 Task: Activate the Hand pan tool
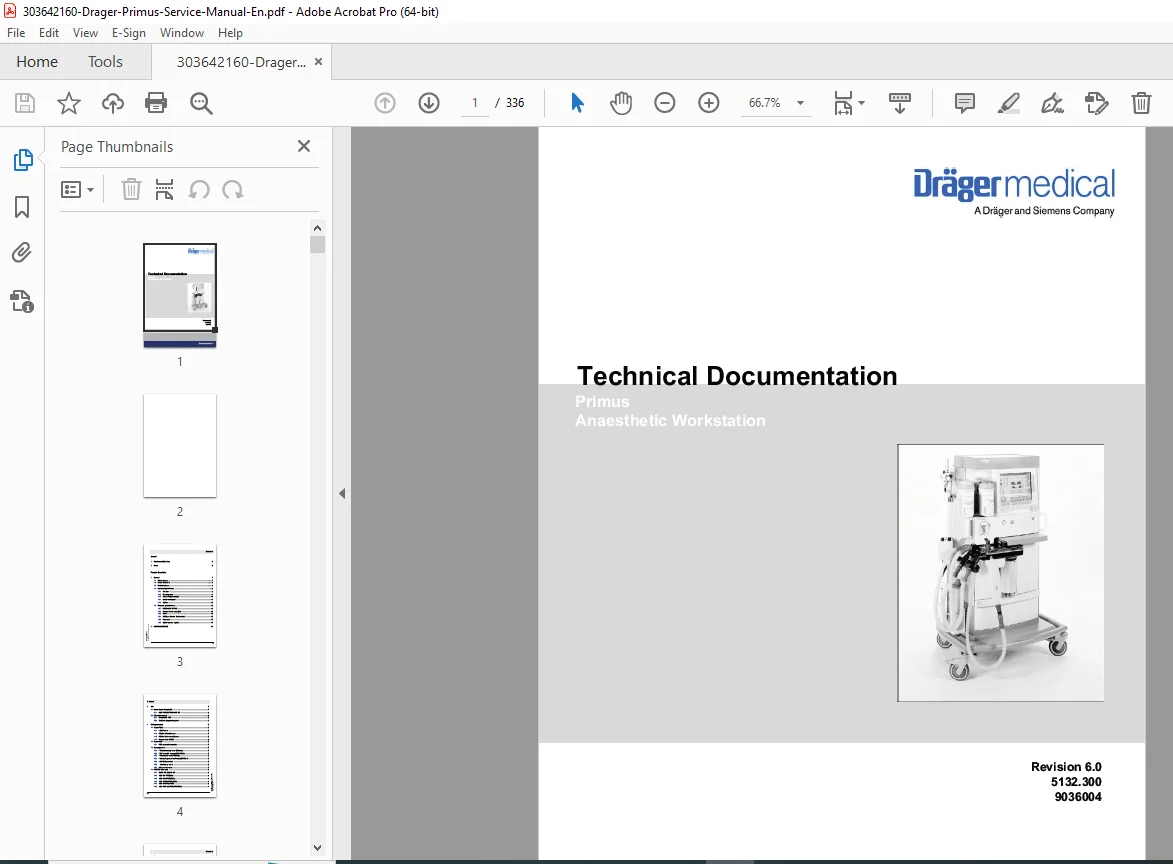[621, 102]
